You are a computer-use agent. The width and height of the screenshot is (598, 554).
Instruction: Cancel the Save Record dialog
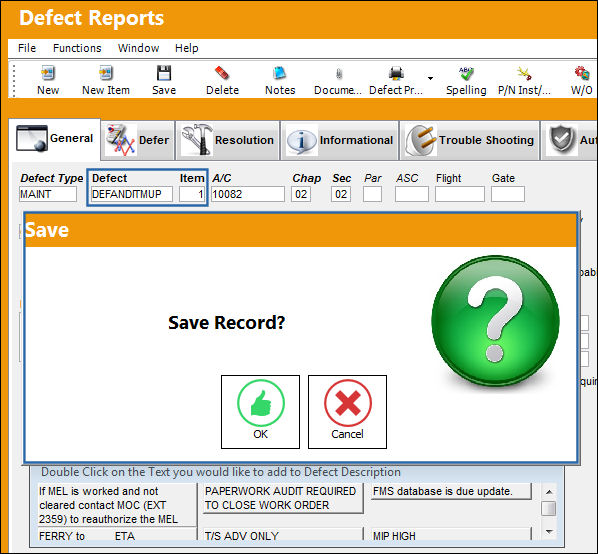[347, 412]
